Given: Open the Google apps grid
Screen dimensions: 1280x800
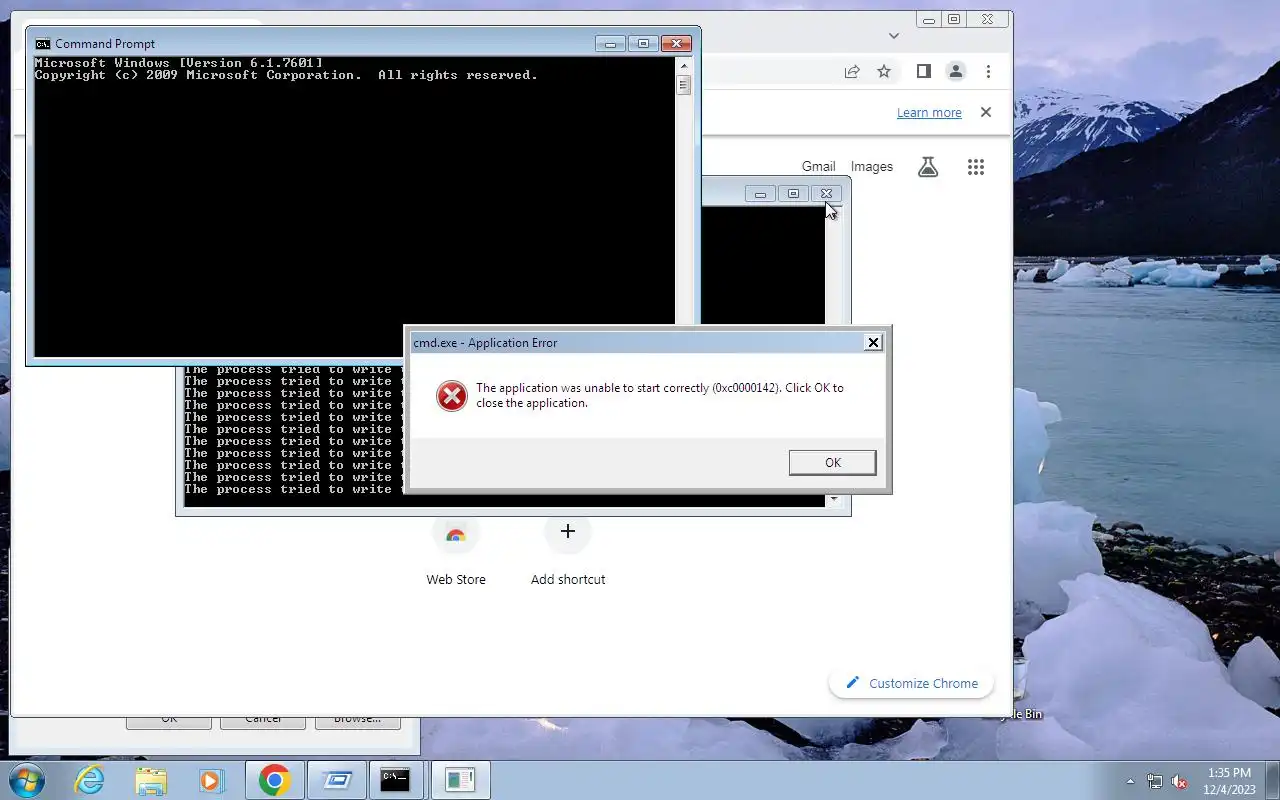Looking at the screenshot, I should [x=976, y=167].
